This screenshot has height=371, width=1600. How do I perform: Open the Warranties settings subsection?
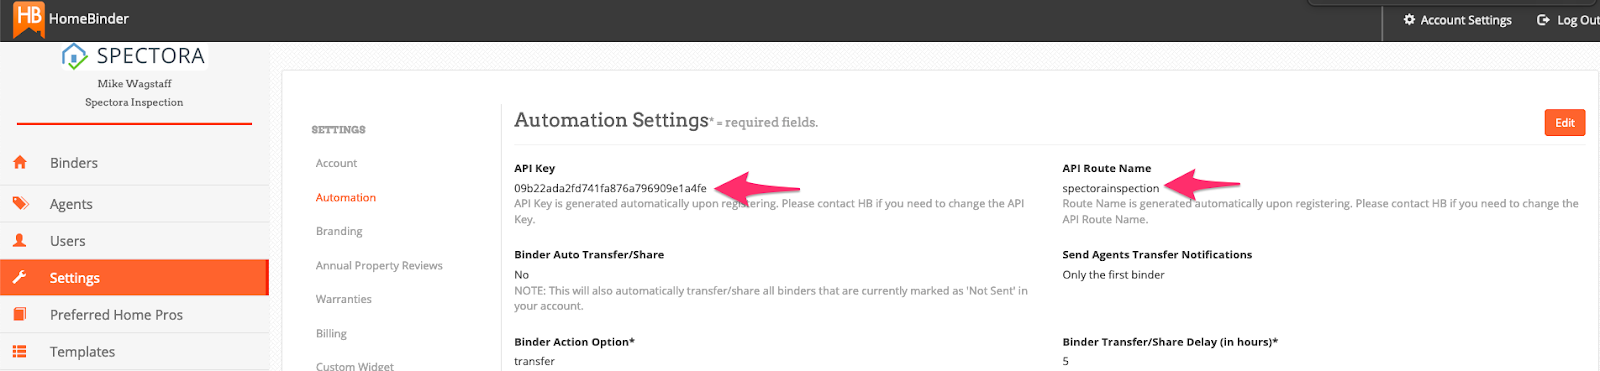click(x=344, y=299)
